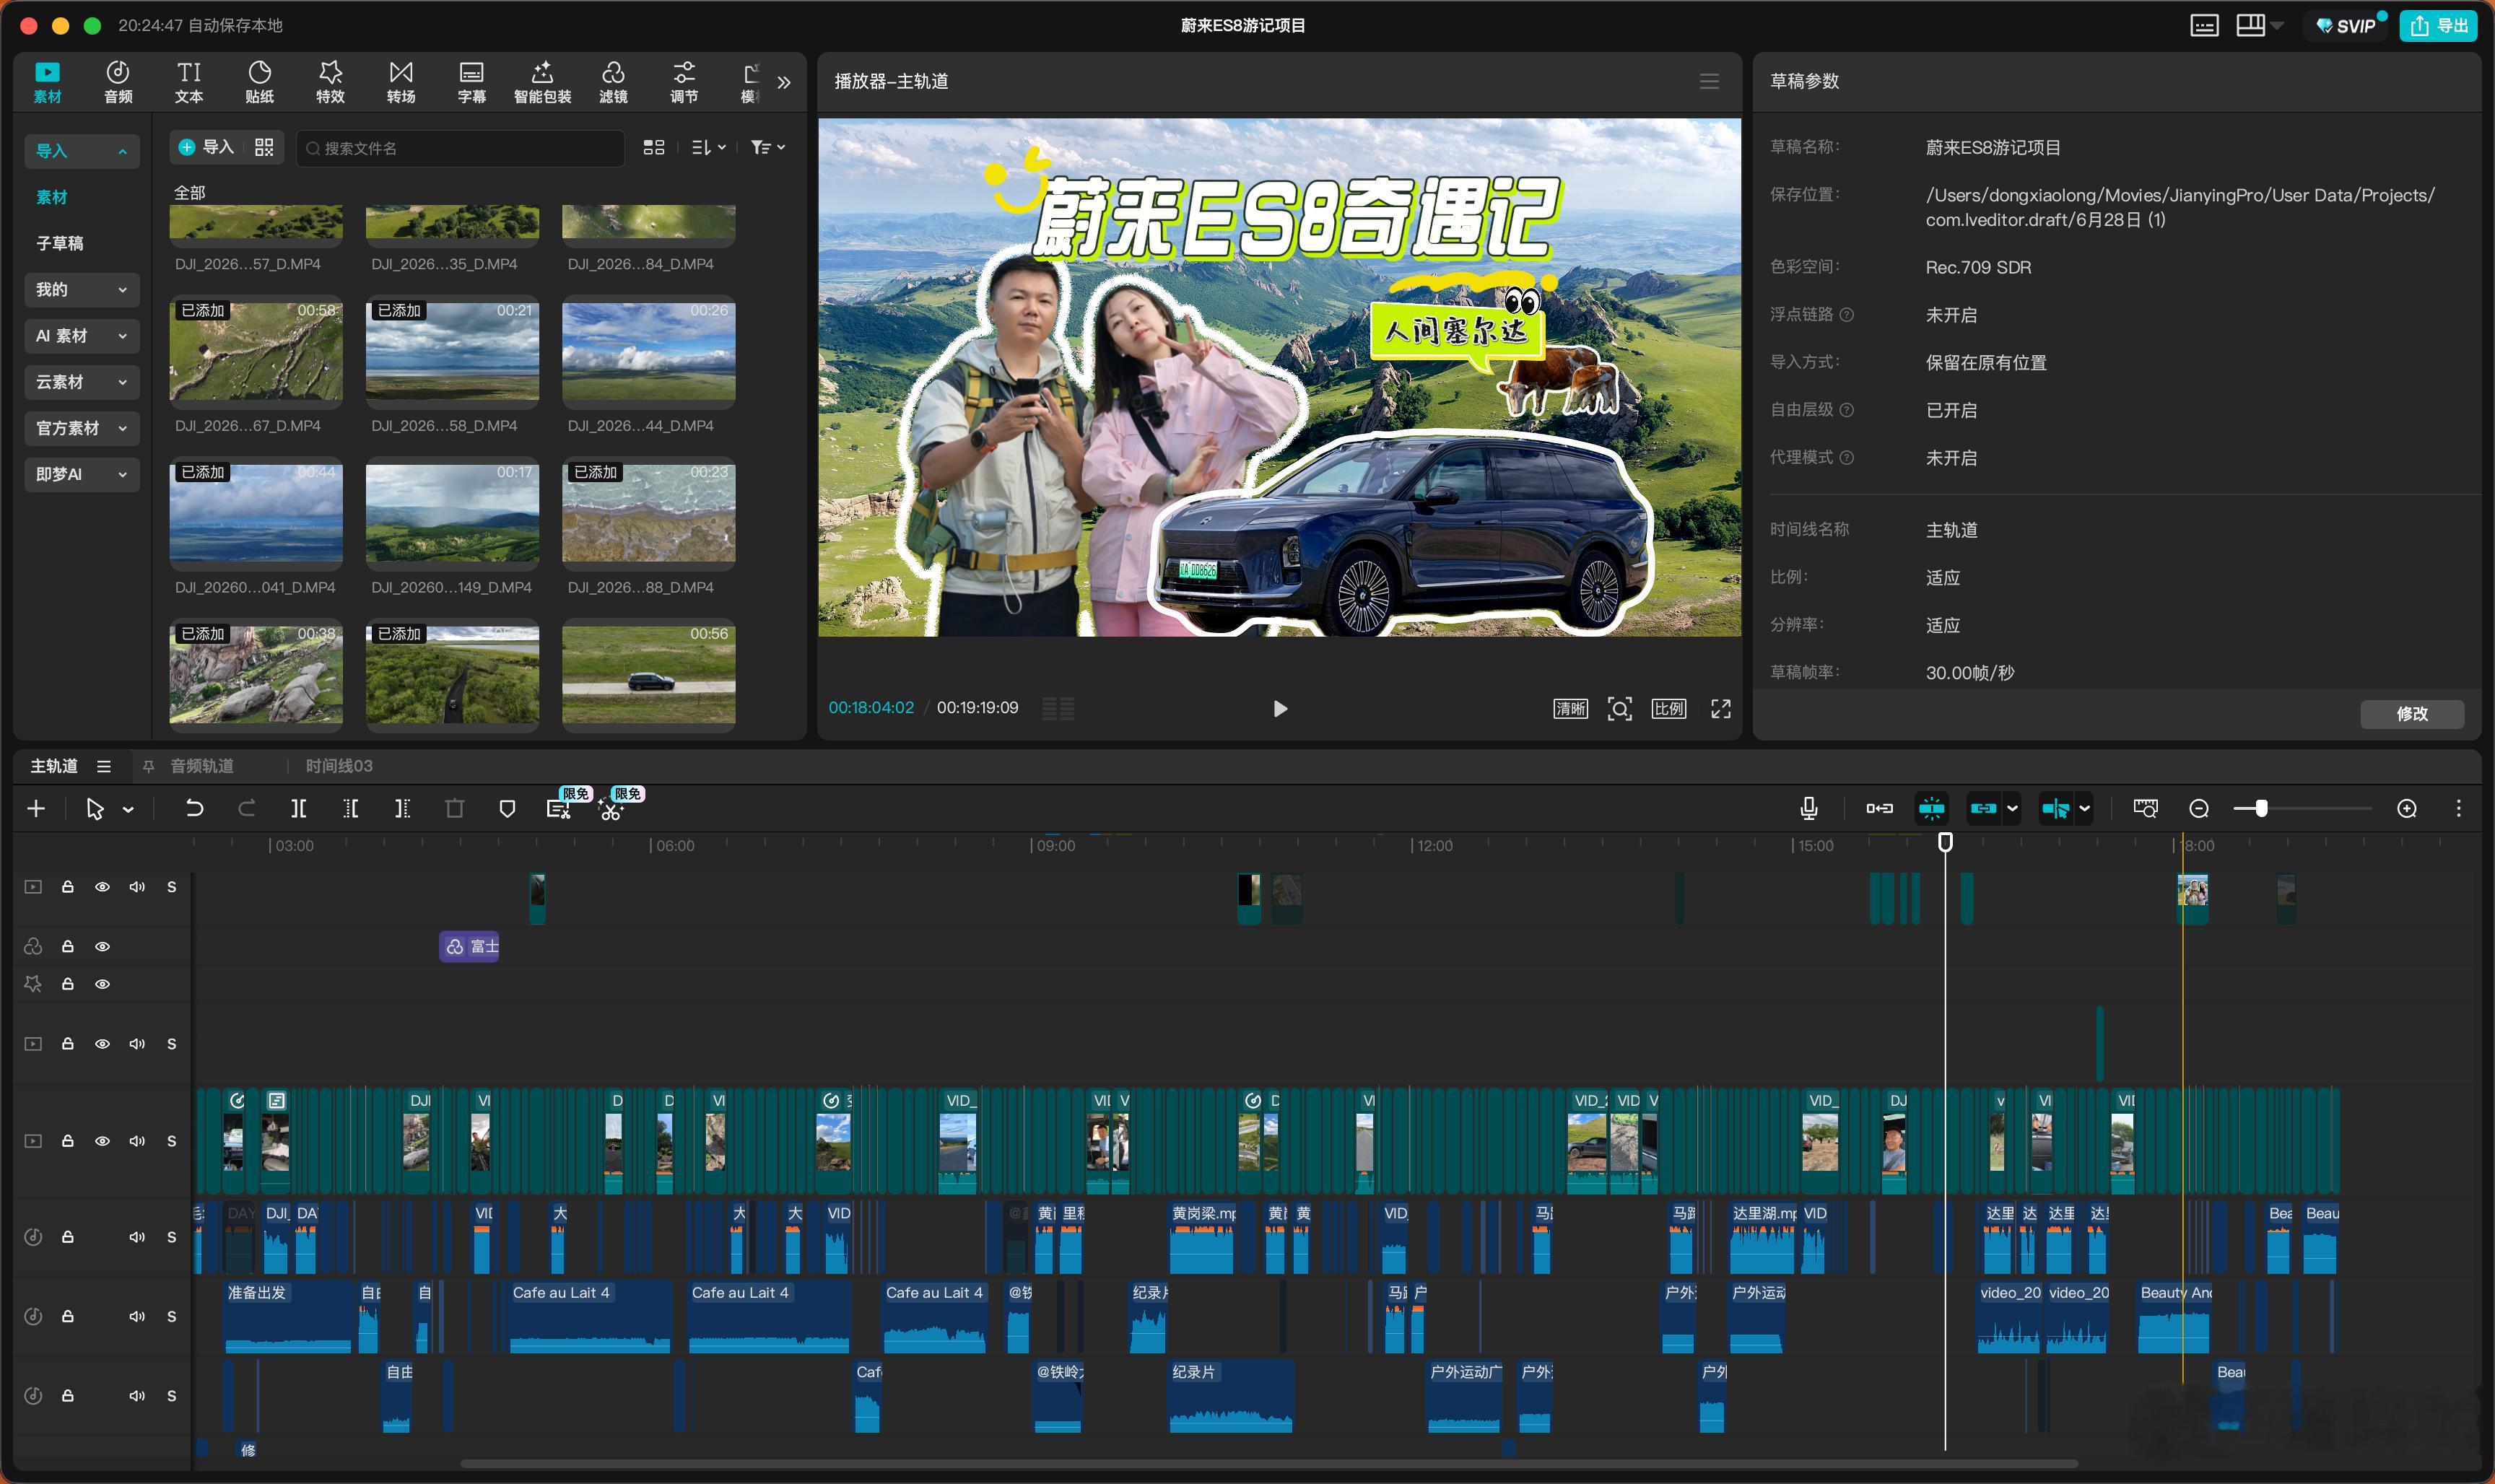The height and width of the screenshot is (1484, 2495).
Task: Lock the sticker track containing 富士 clip
Action: click(x=67, y=946)
